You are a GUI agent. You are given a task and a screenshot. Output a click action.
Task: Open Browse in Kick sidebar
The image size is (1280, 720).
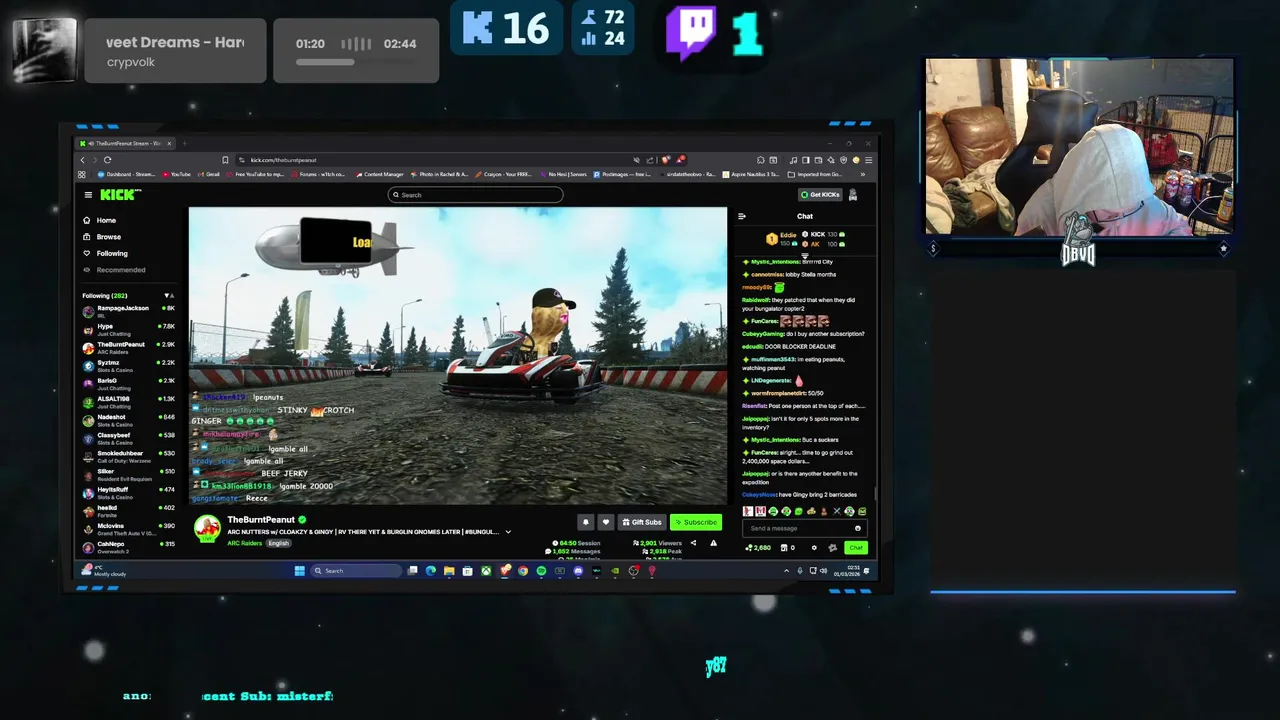pyautogui.click(x=102, y=237)
